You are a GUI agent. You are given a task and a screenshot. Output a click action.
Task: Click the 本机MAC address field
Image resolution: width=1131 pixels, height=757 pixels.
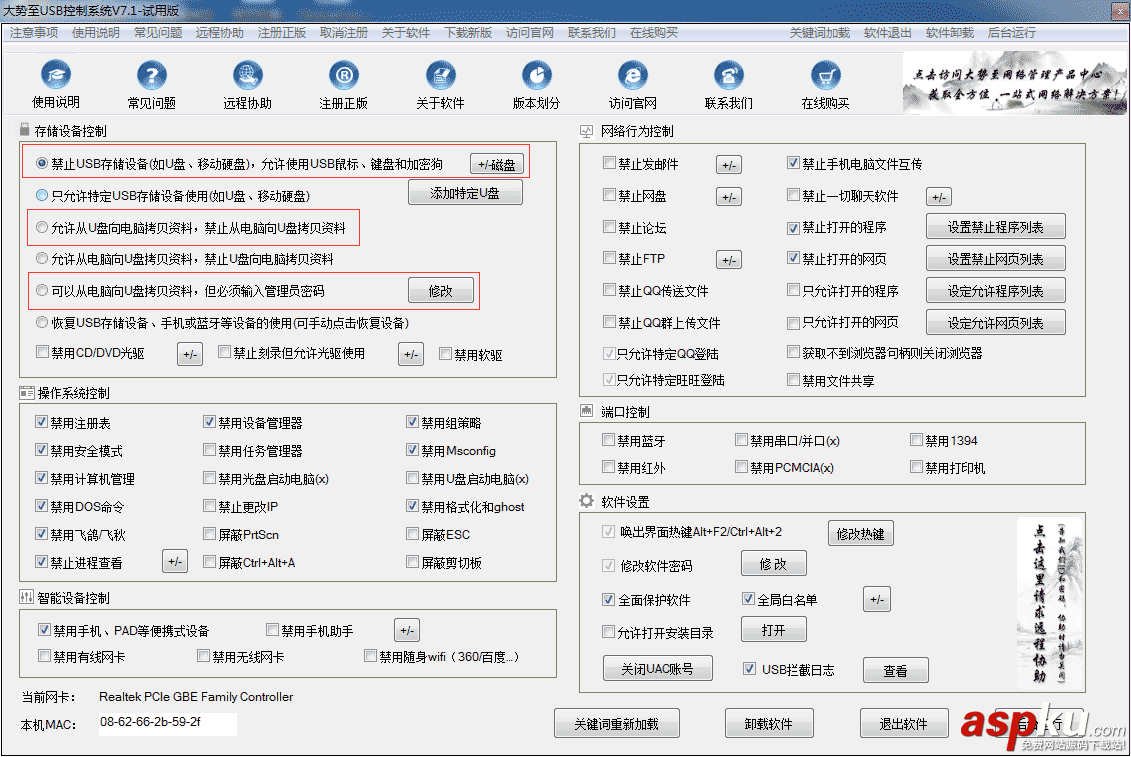(166, 721)
